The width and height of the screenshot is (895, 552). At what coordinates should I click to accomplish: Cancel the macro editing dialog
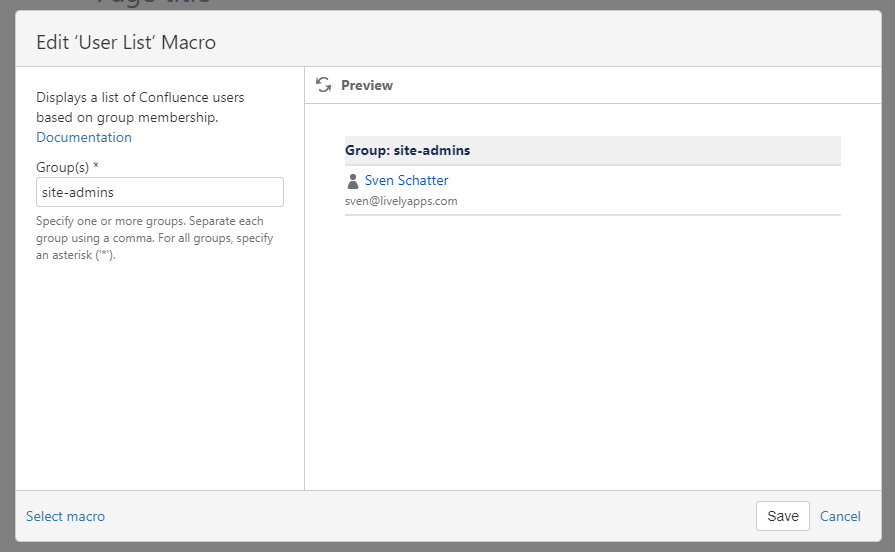coord(840,516)
